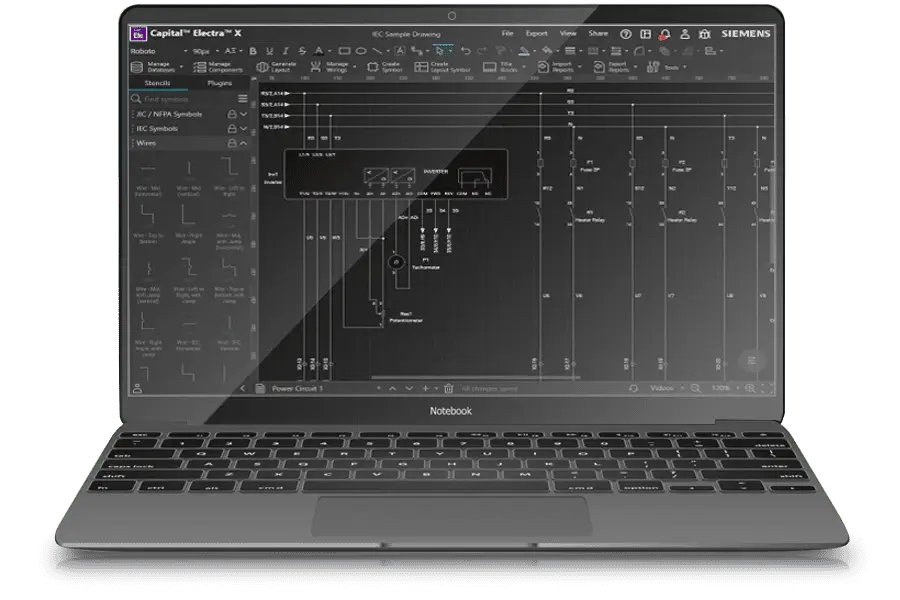Click the trash icon to delete page

coord(449,388)
